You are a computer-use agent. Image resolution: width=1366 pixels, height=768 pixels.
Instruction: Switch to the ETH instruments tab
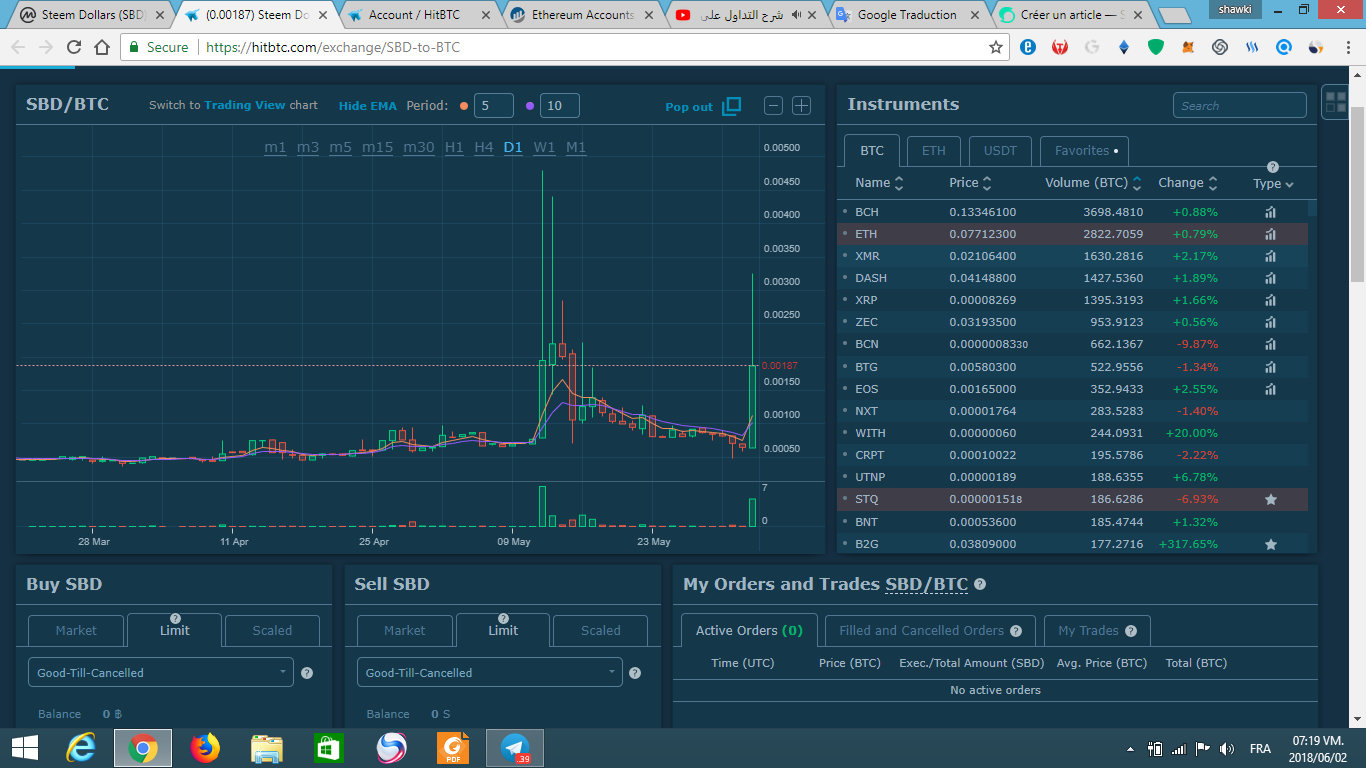click(934, 151)
